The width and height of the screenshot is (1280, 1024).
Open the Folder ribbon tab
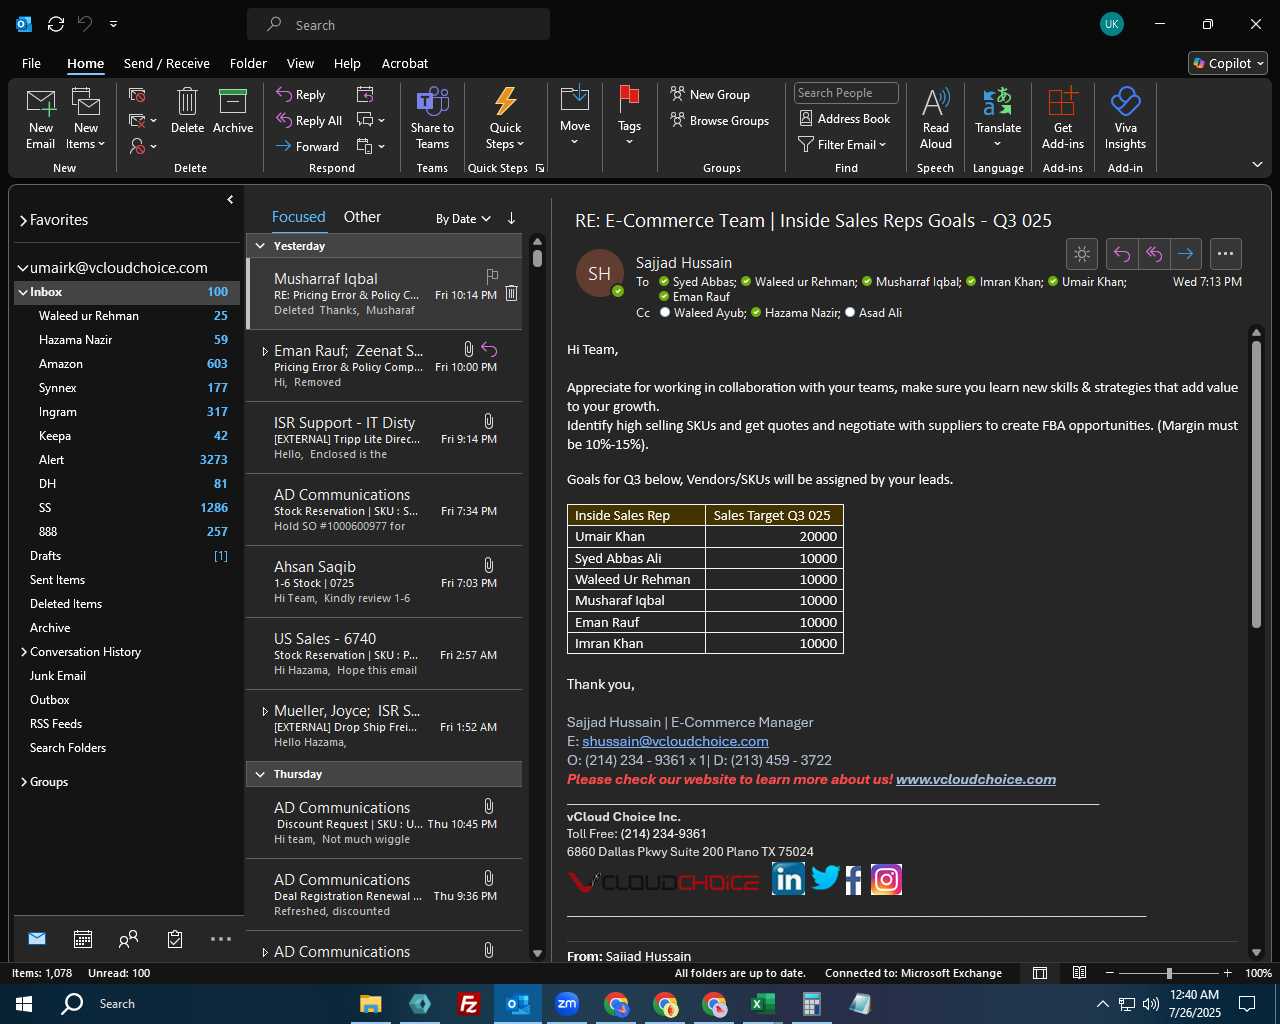(248, 63)
